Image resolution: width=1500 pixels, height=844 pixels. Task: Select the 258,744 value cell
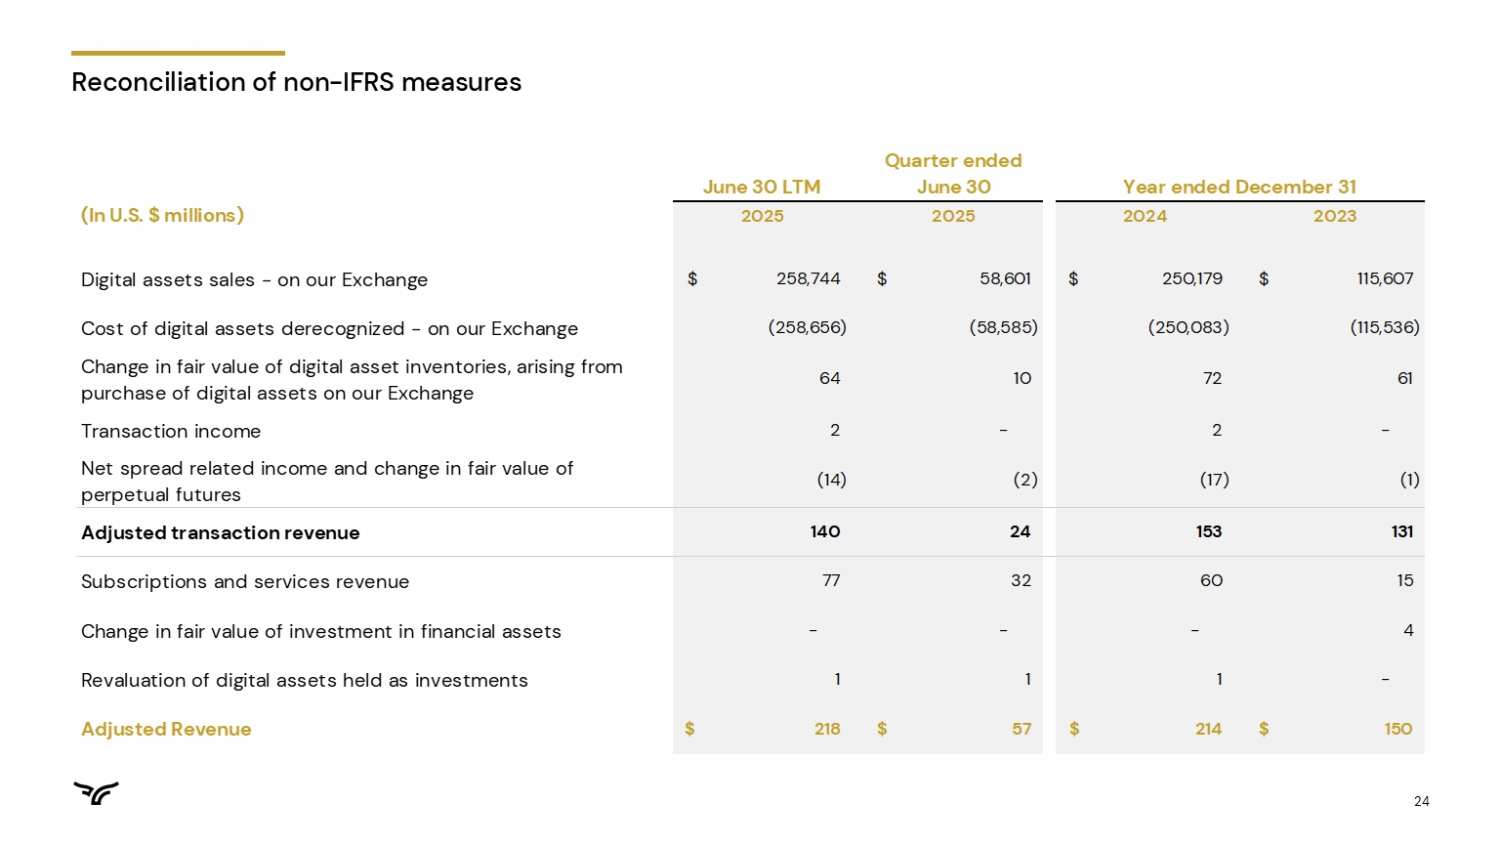(x=808, y=279)
